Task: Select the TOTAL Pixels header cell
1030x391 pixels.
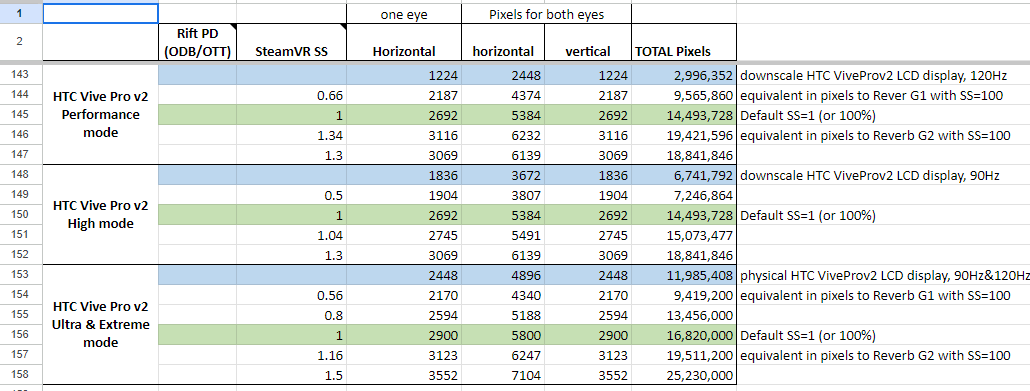Action: point(684,42)
